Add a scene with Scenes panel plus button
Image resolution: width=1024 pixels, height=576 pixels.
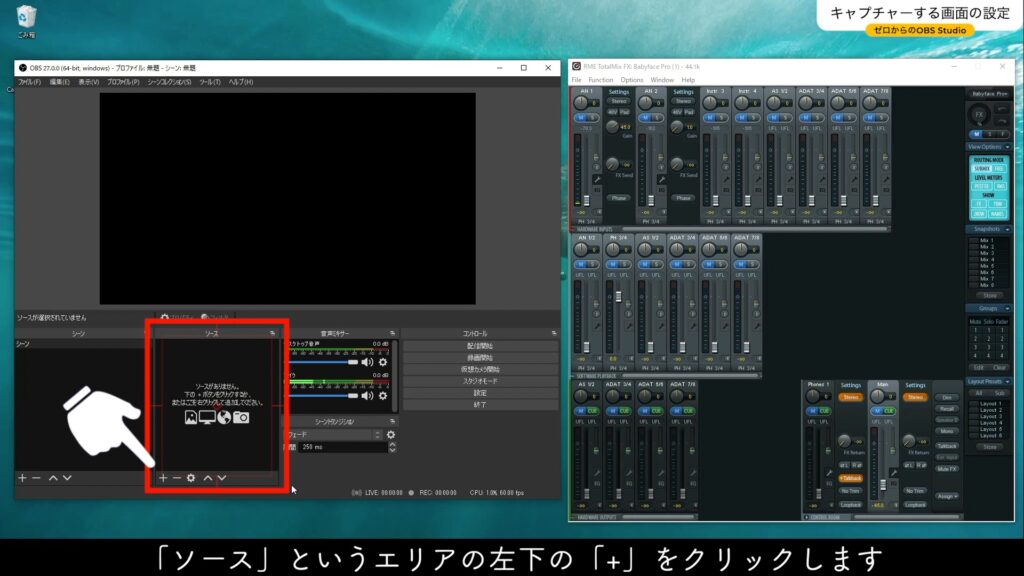22,478
